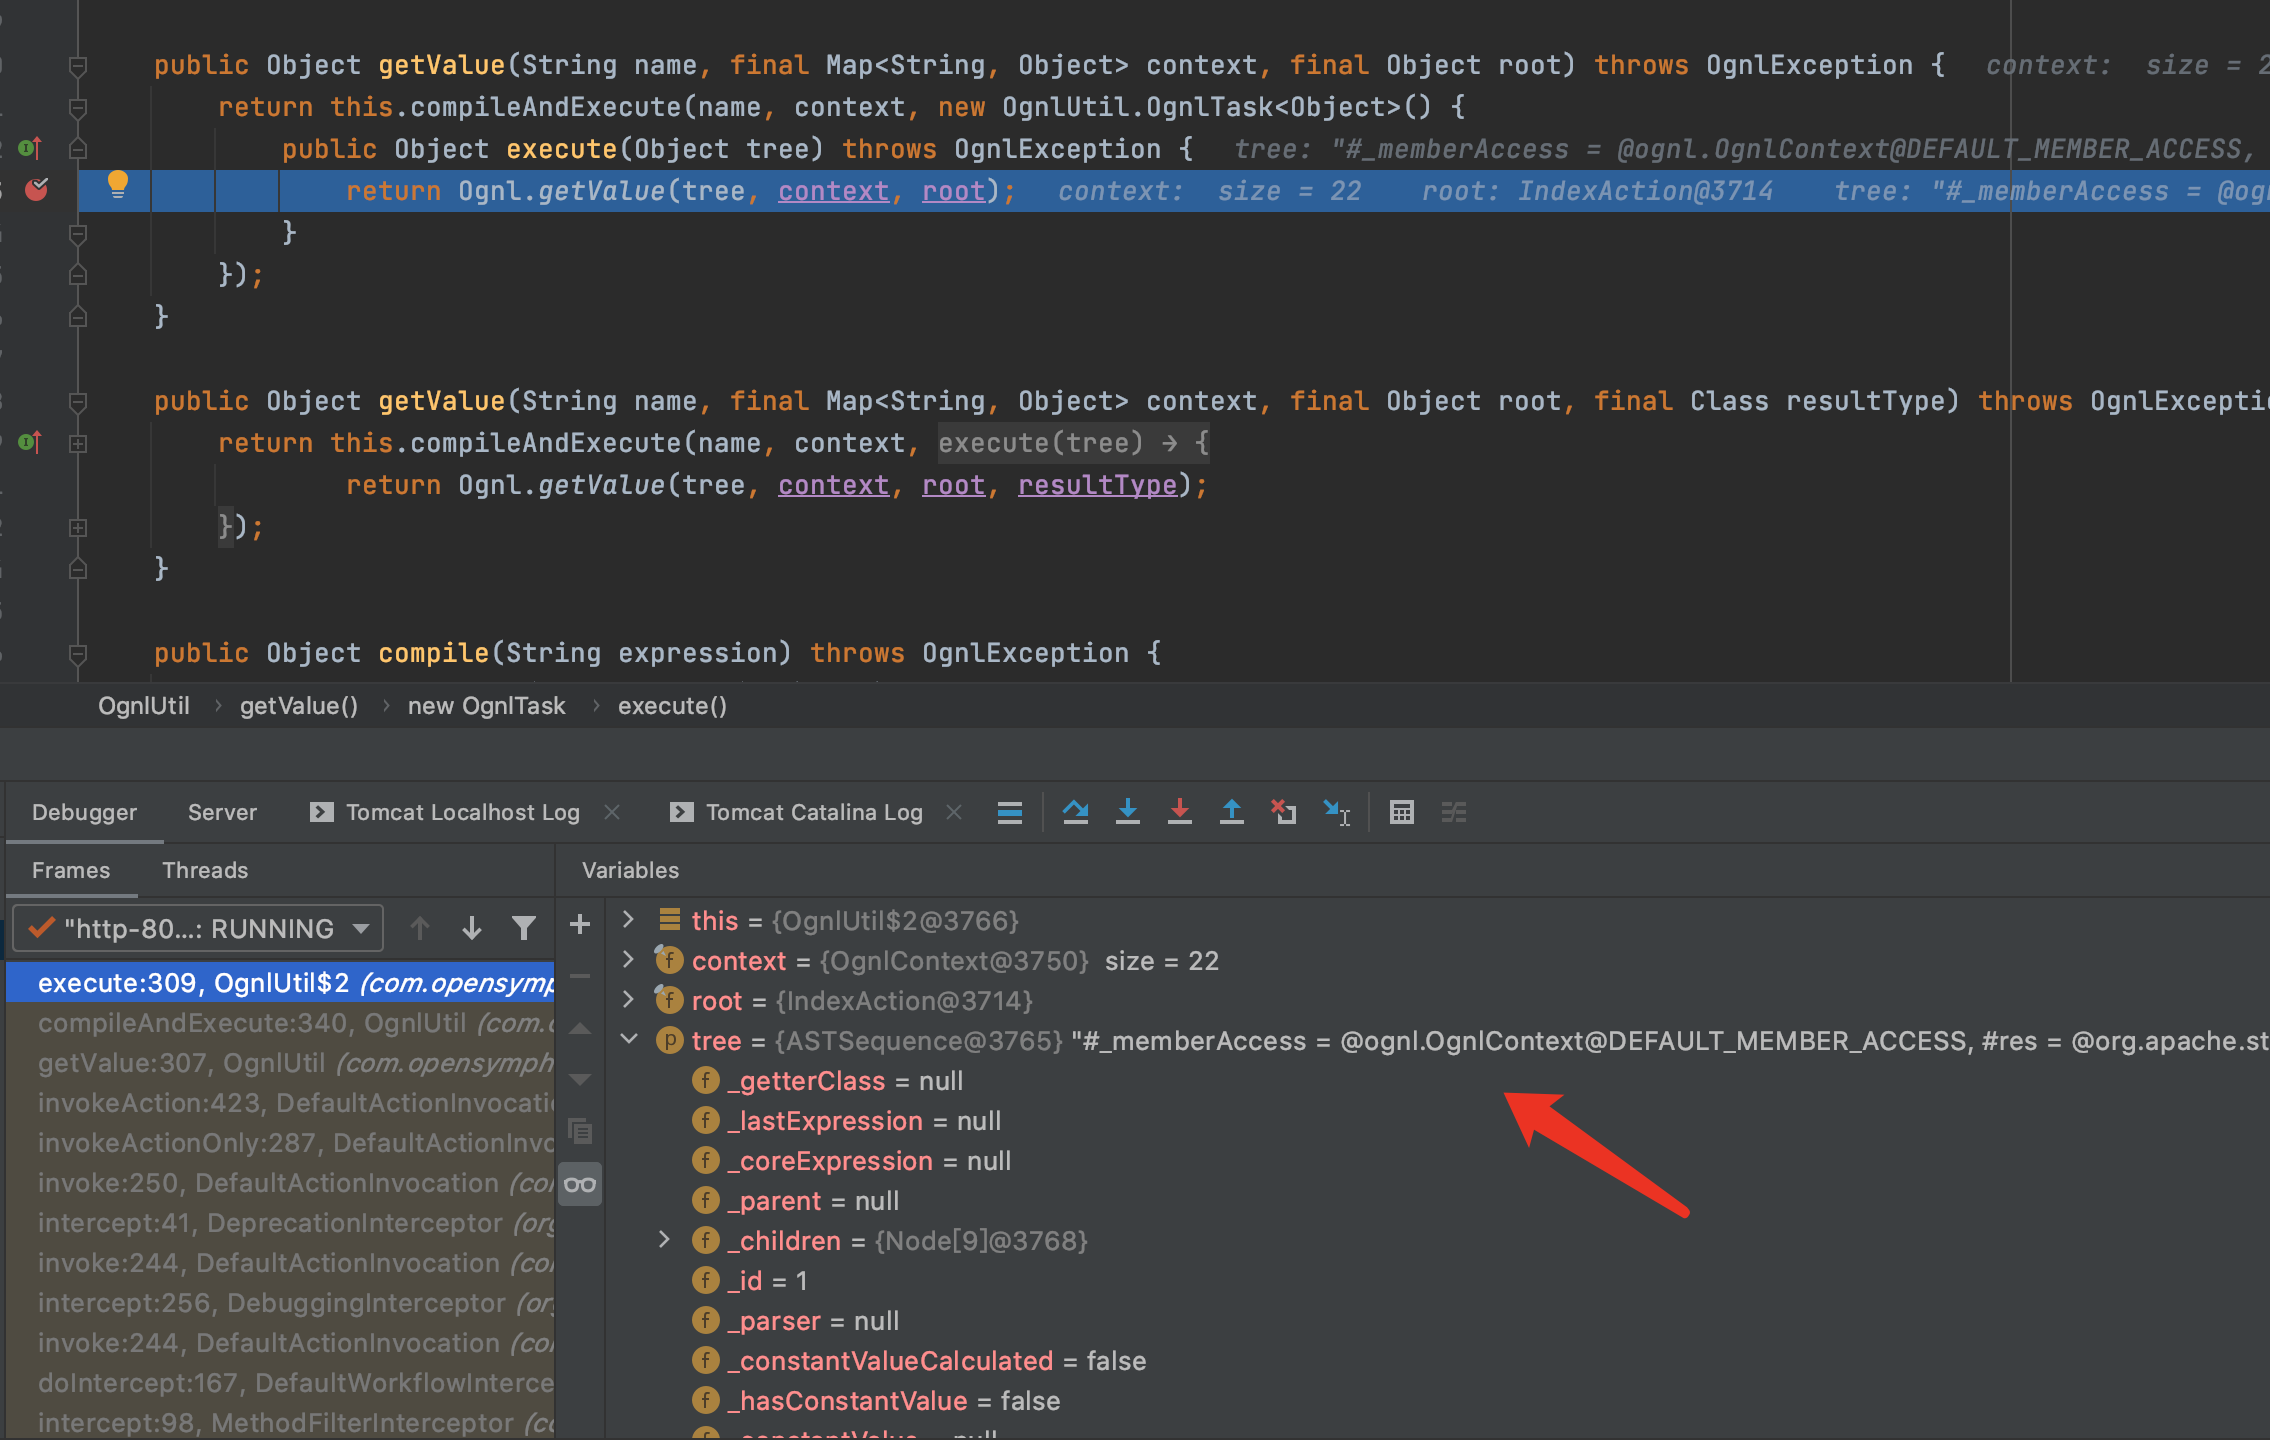The height and width of the screenshot is (1440, 2270).
Task: Select the Frames tab
Action: click(x=70, y=870)
